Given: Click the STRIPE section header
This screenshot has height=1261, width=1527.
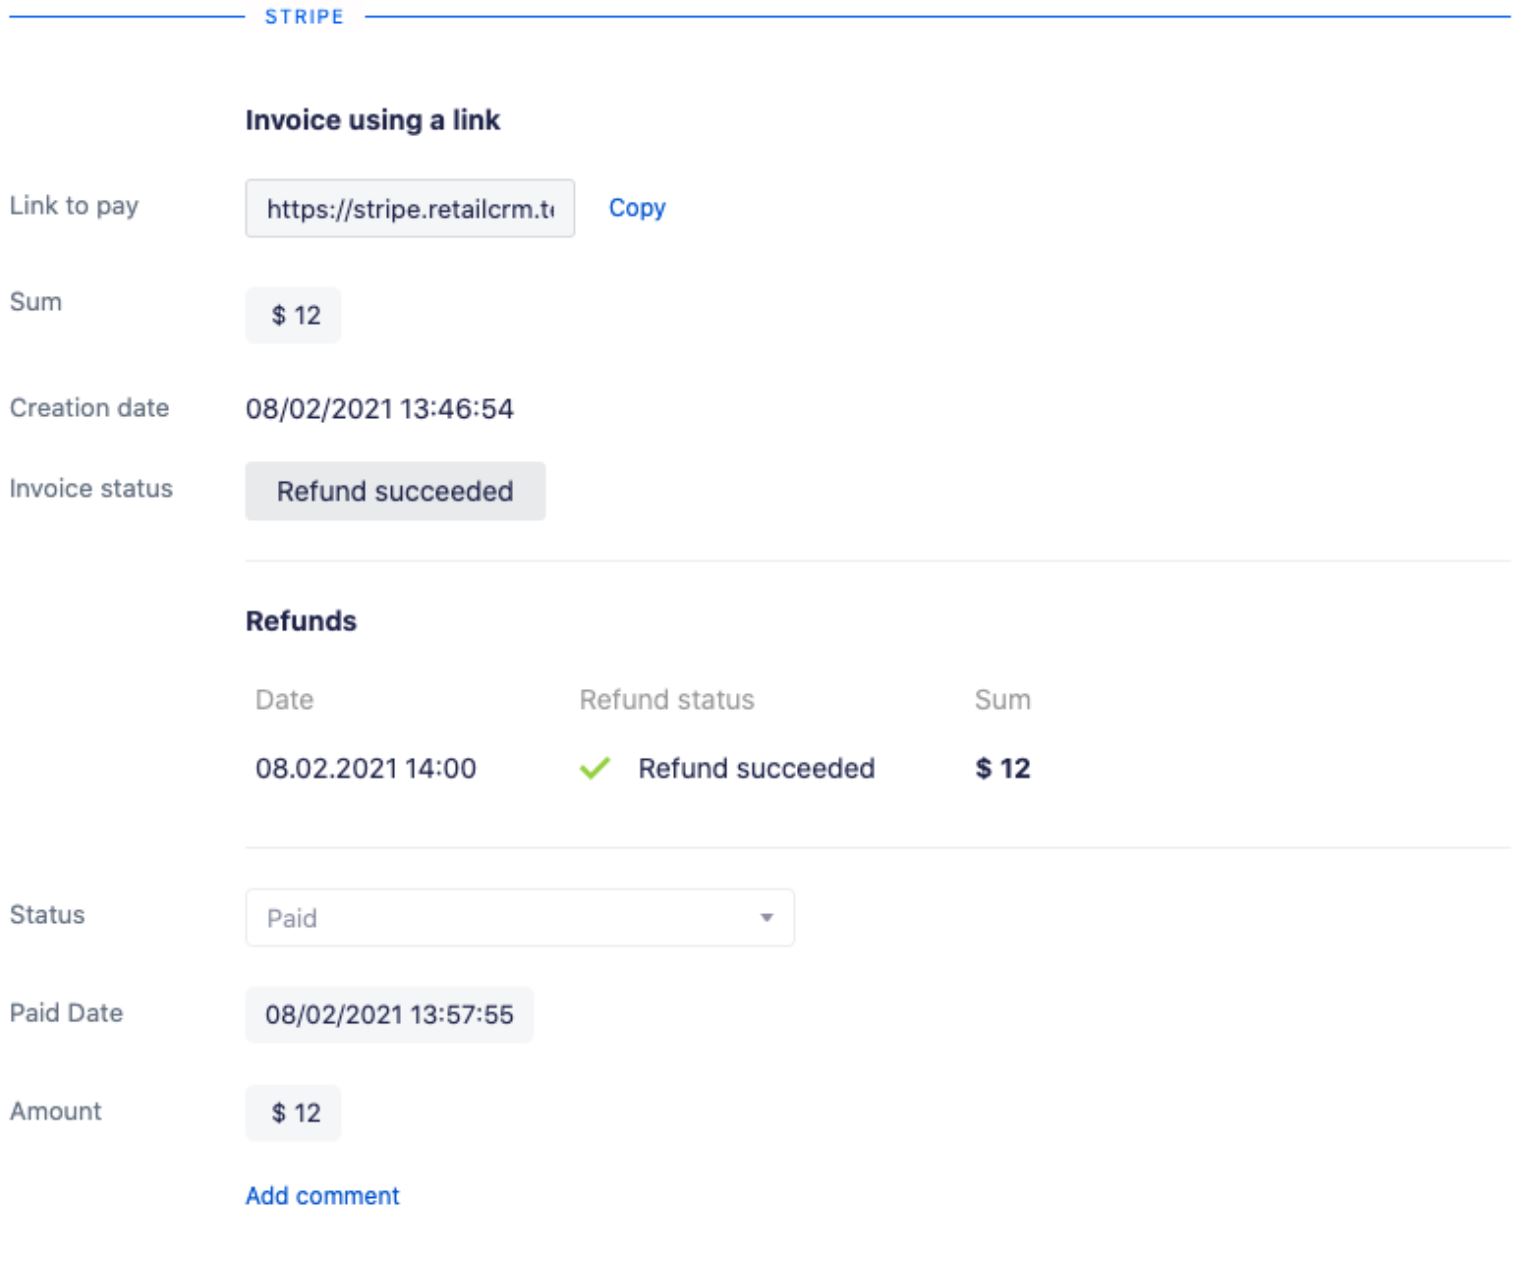Looking at the screenshot, I should (x=304, y=17).
